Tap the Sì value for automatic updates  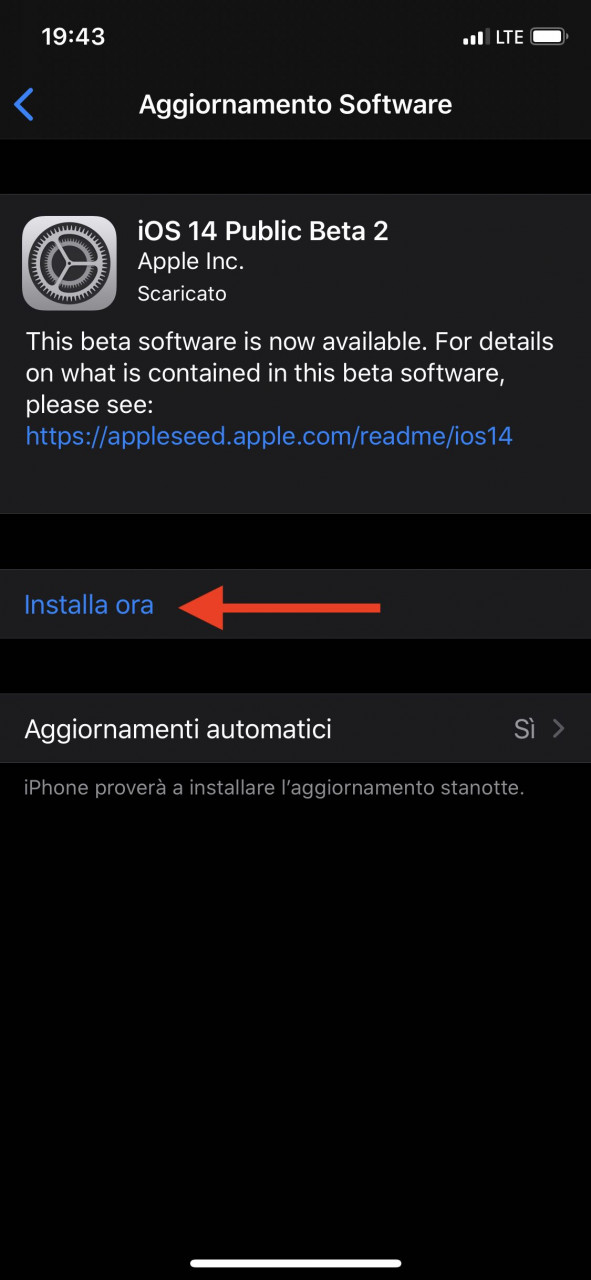(525, 729)
